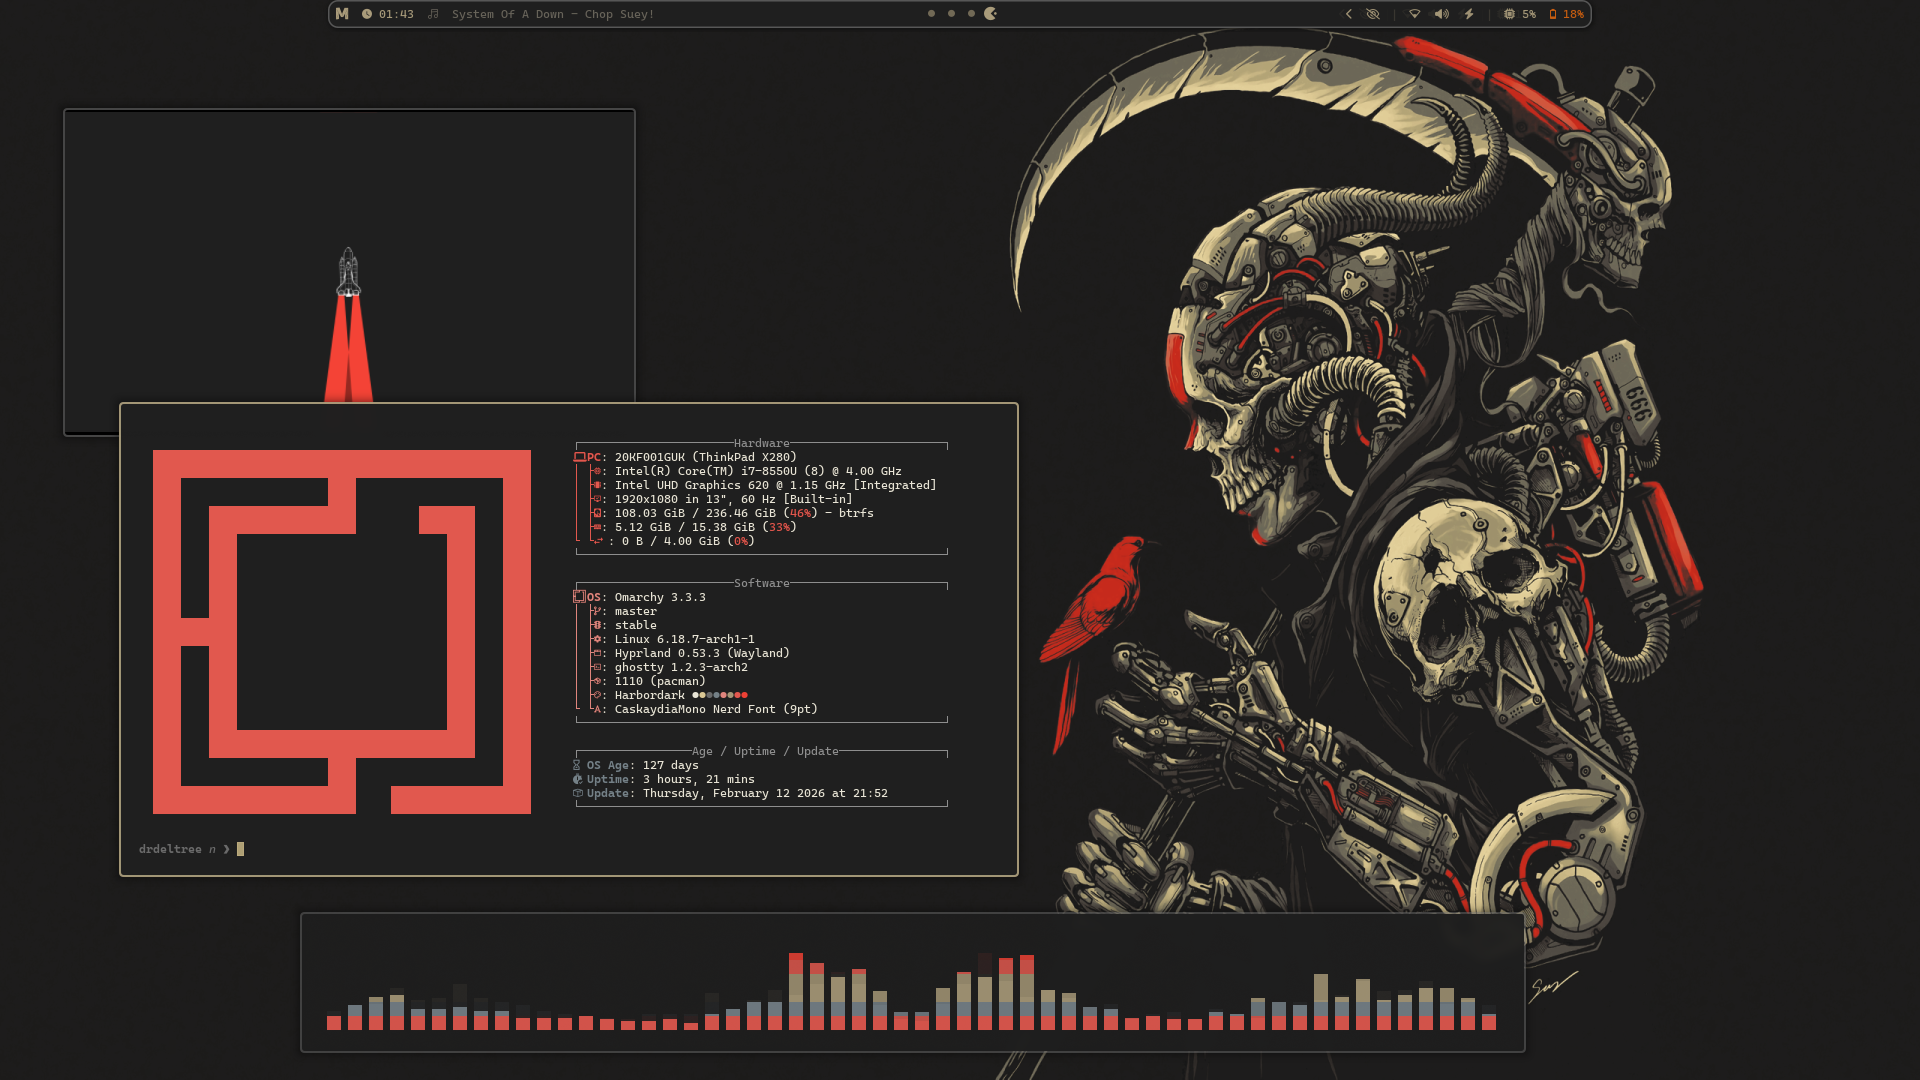
Task: Click the audio visualizer bars window
Action: (x=911, y=981)
